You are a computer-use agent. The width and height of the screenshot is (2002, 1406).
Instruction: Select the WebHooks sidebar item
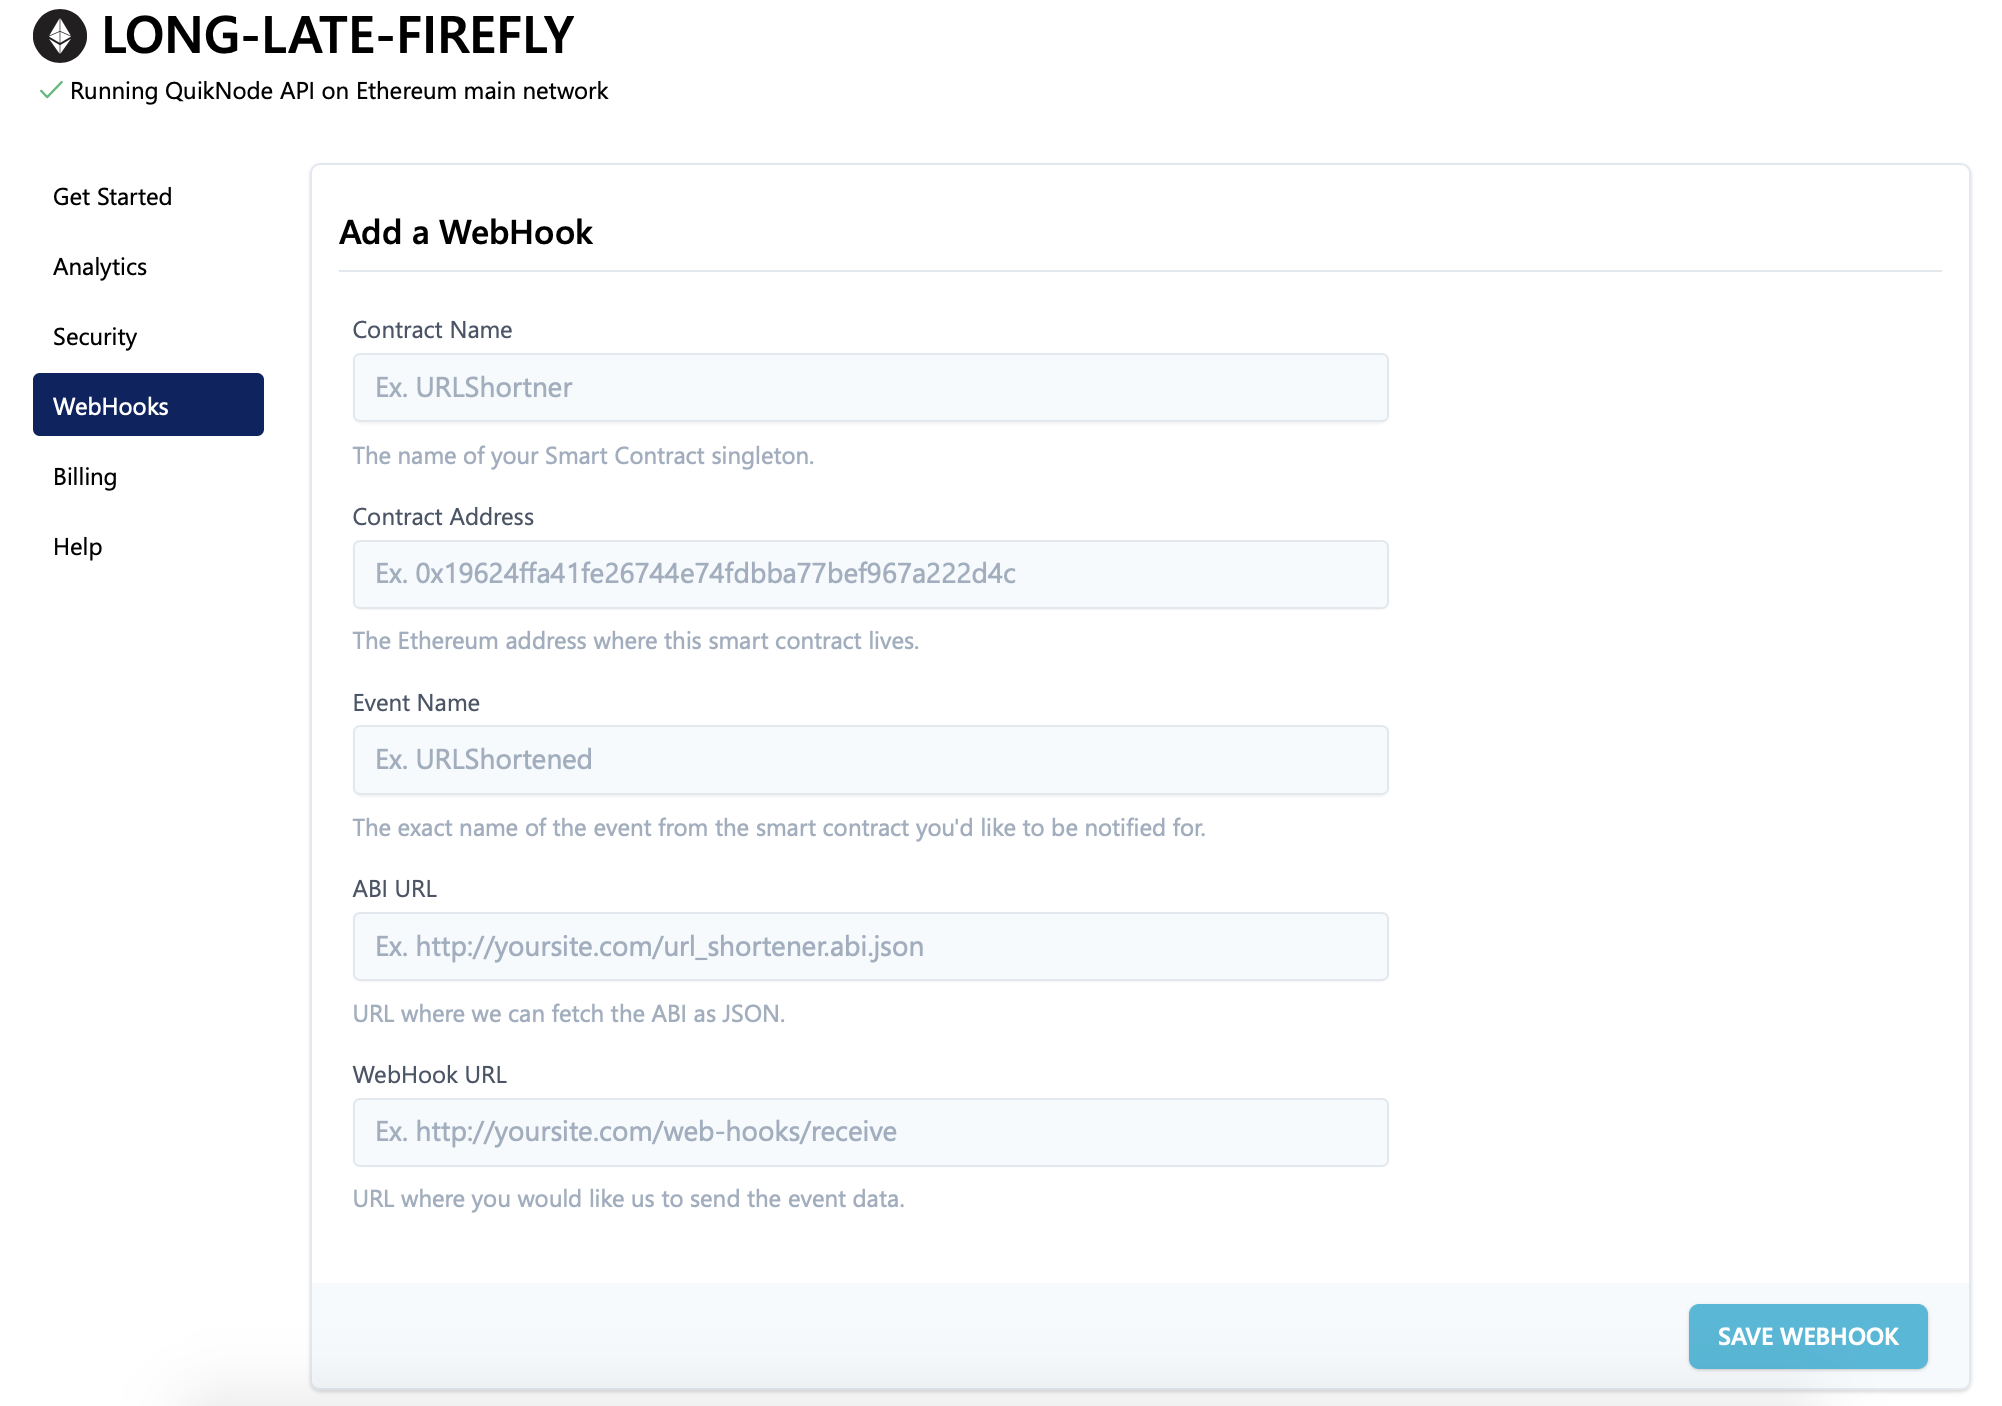(148, 405)
